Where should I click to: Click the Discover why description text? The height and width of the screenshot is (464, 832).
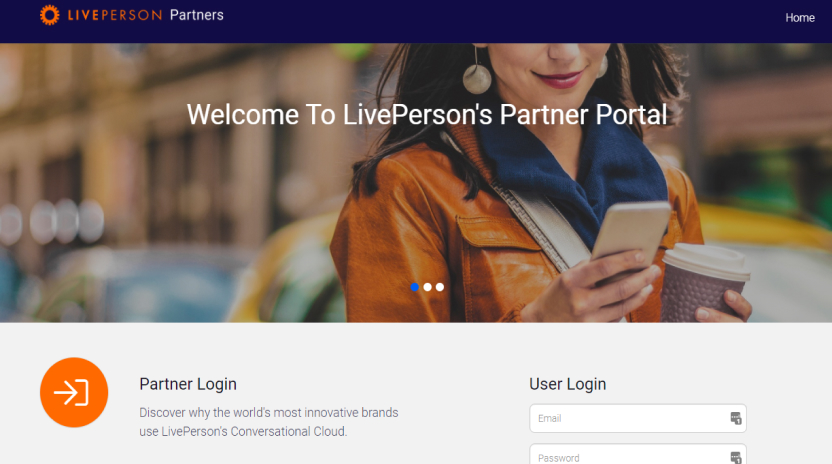(x=268, y=422)
